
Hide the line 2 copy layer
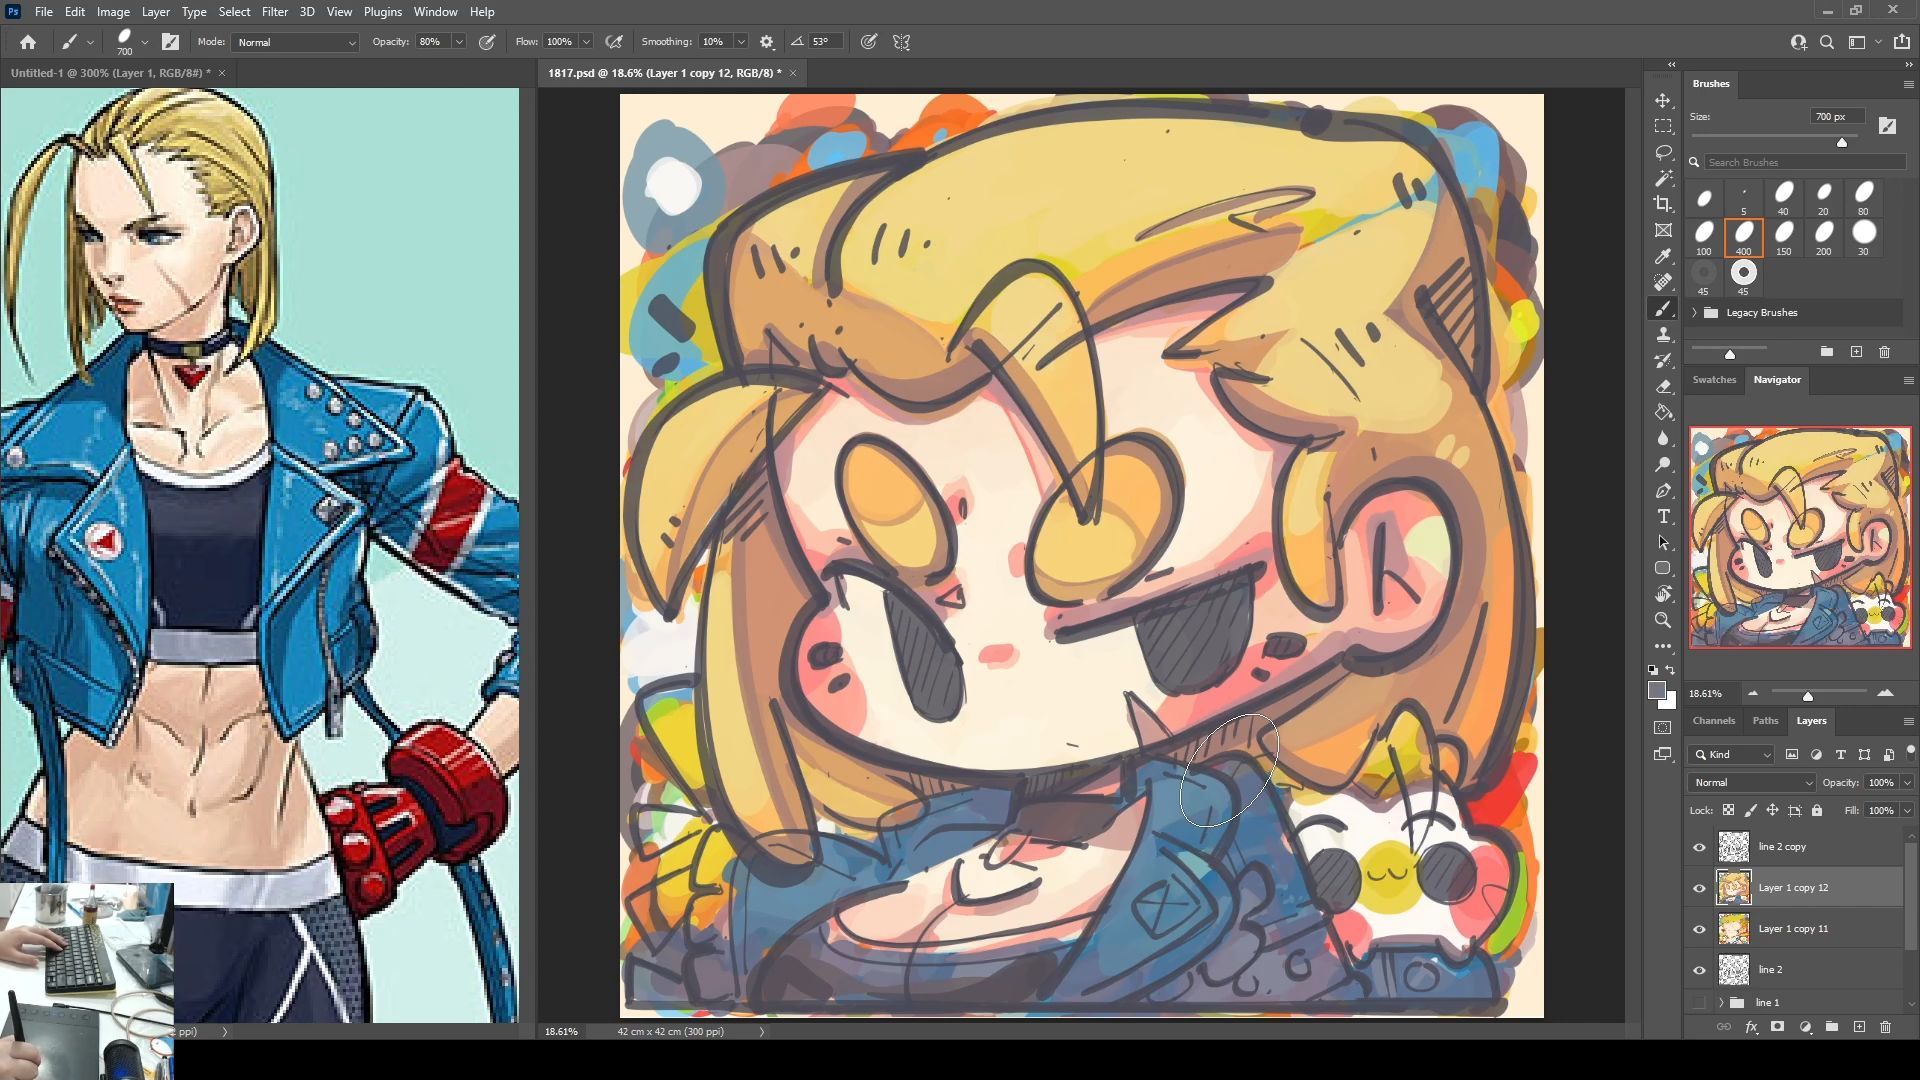[x=1699, y=847]
